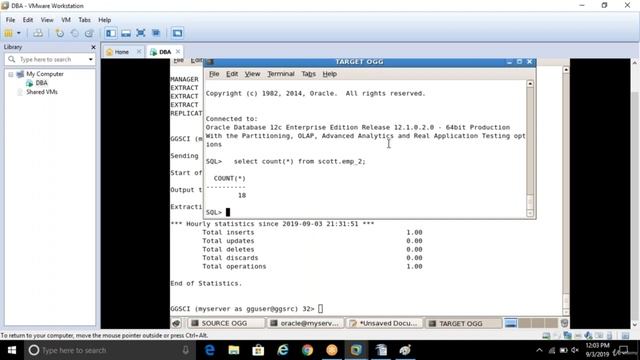
Task: Click the TARGET OGG terminal scrollbar down arrow
Action: click(x=530, y=213)
